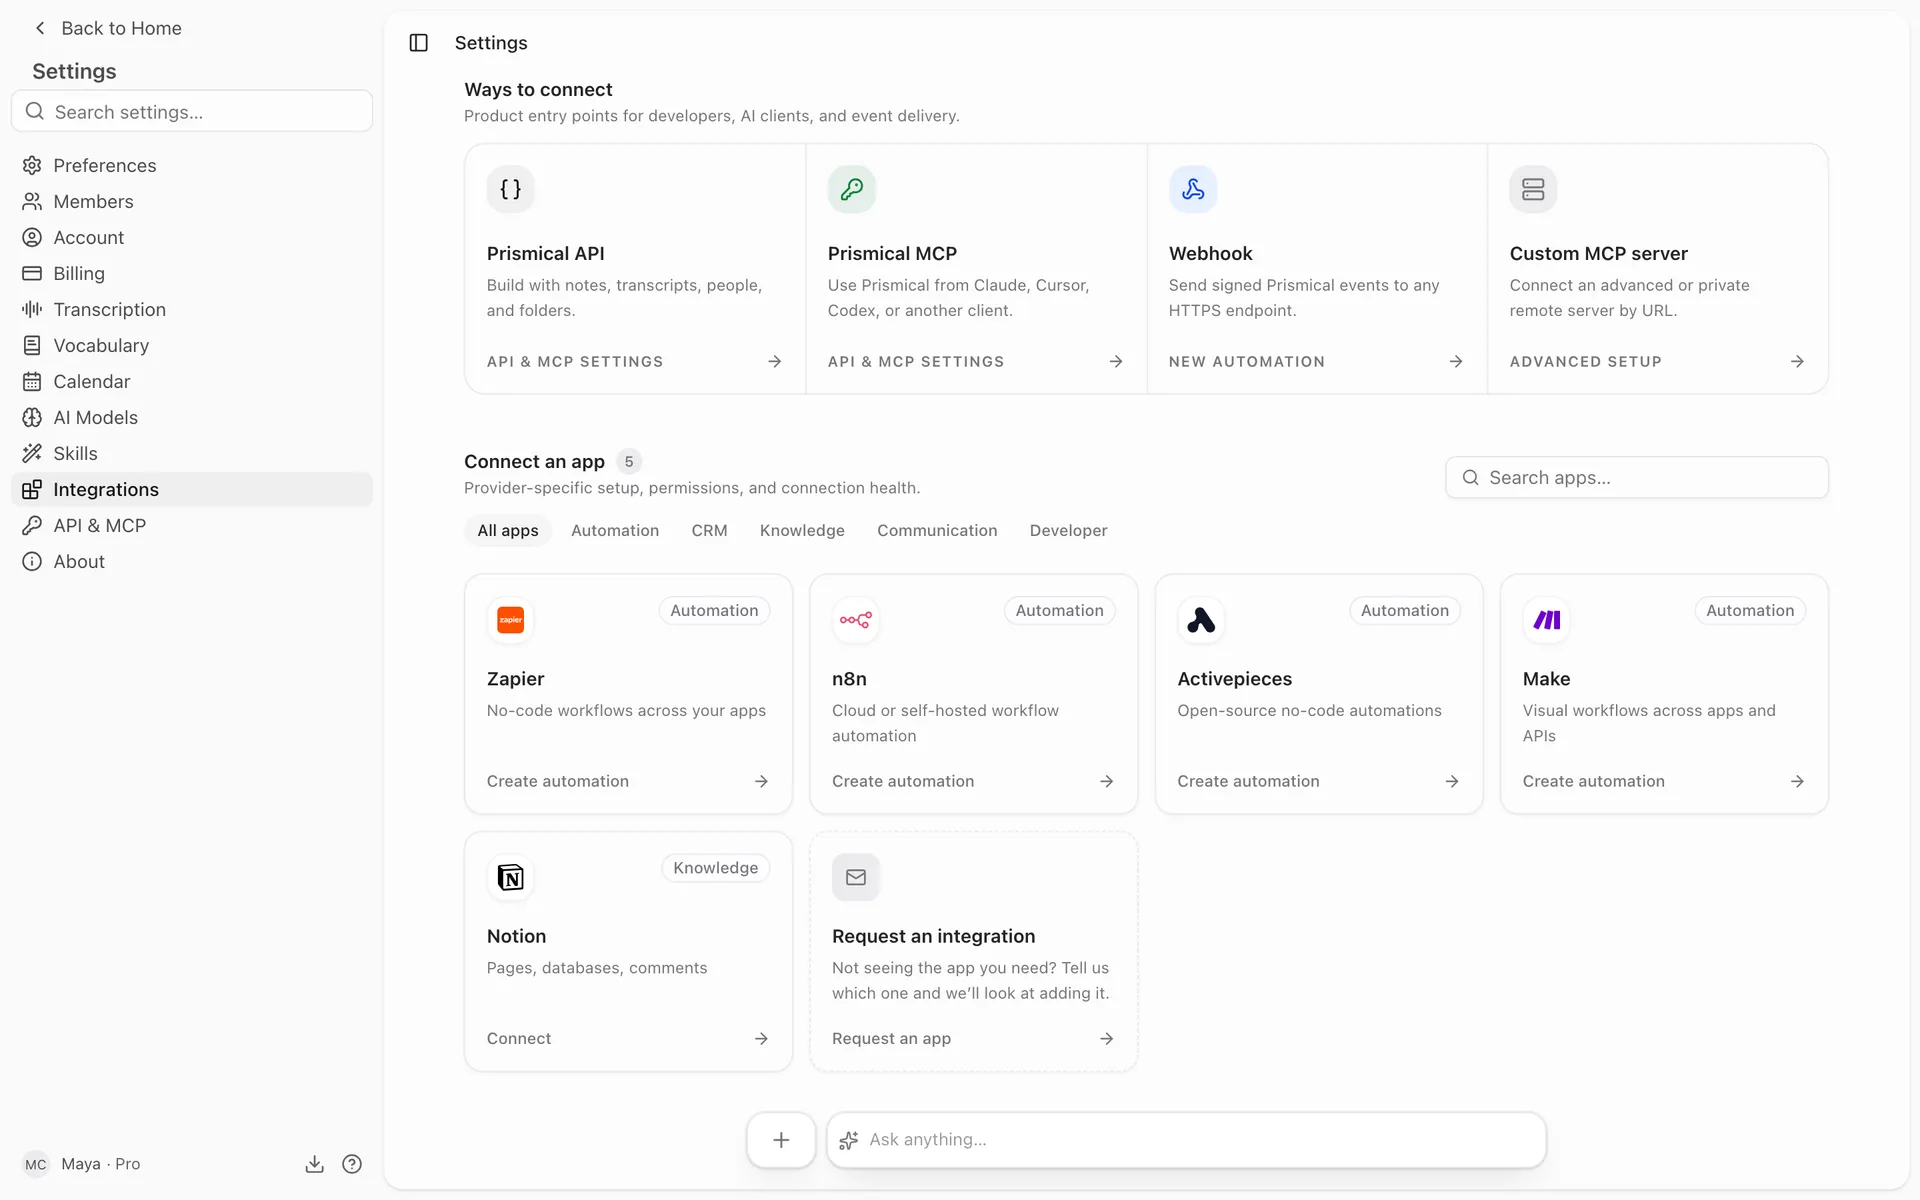The height and width of the screenshot is (1200, 1920).
Task: Switch to the Knowledge filter tab
Action: [802, 531]
